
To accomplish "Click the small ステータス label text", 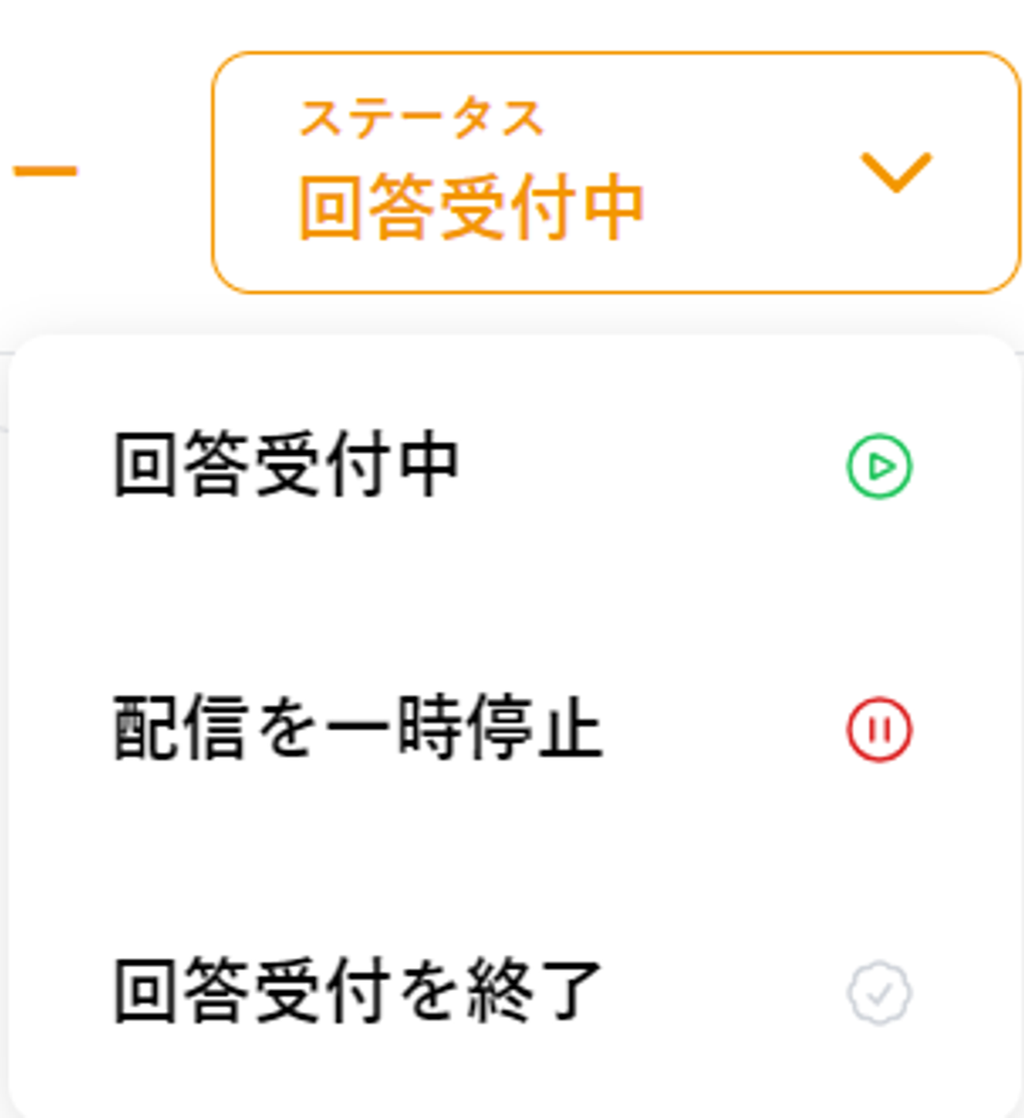I will [x=420, y=119].
